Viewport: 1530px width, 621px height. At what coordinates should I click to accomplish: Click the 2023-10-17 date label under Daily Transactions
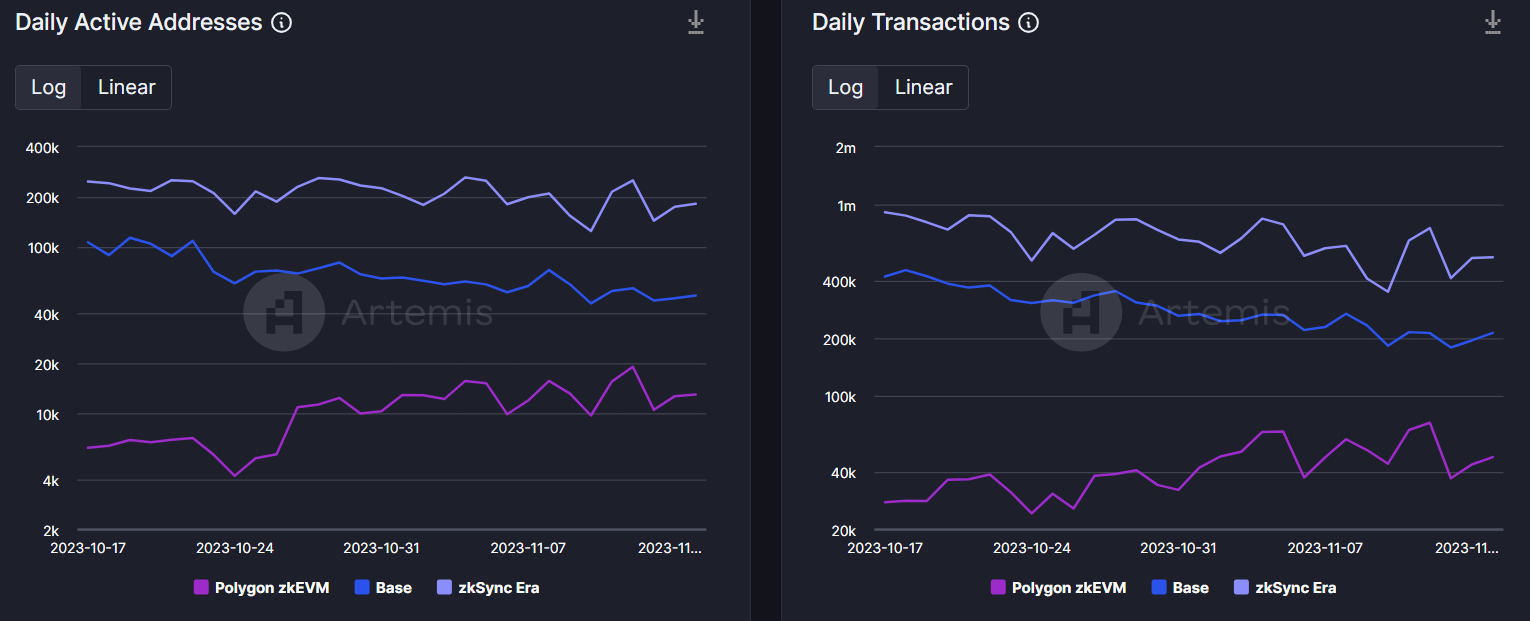click(x=886, y=548)
